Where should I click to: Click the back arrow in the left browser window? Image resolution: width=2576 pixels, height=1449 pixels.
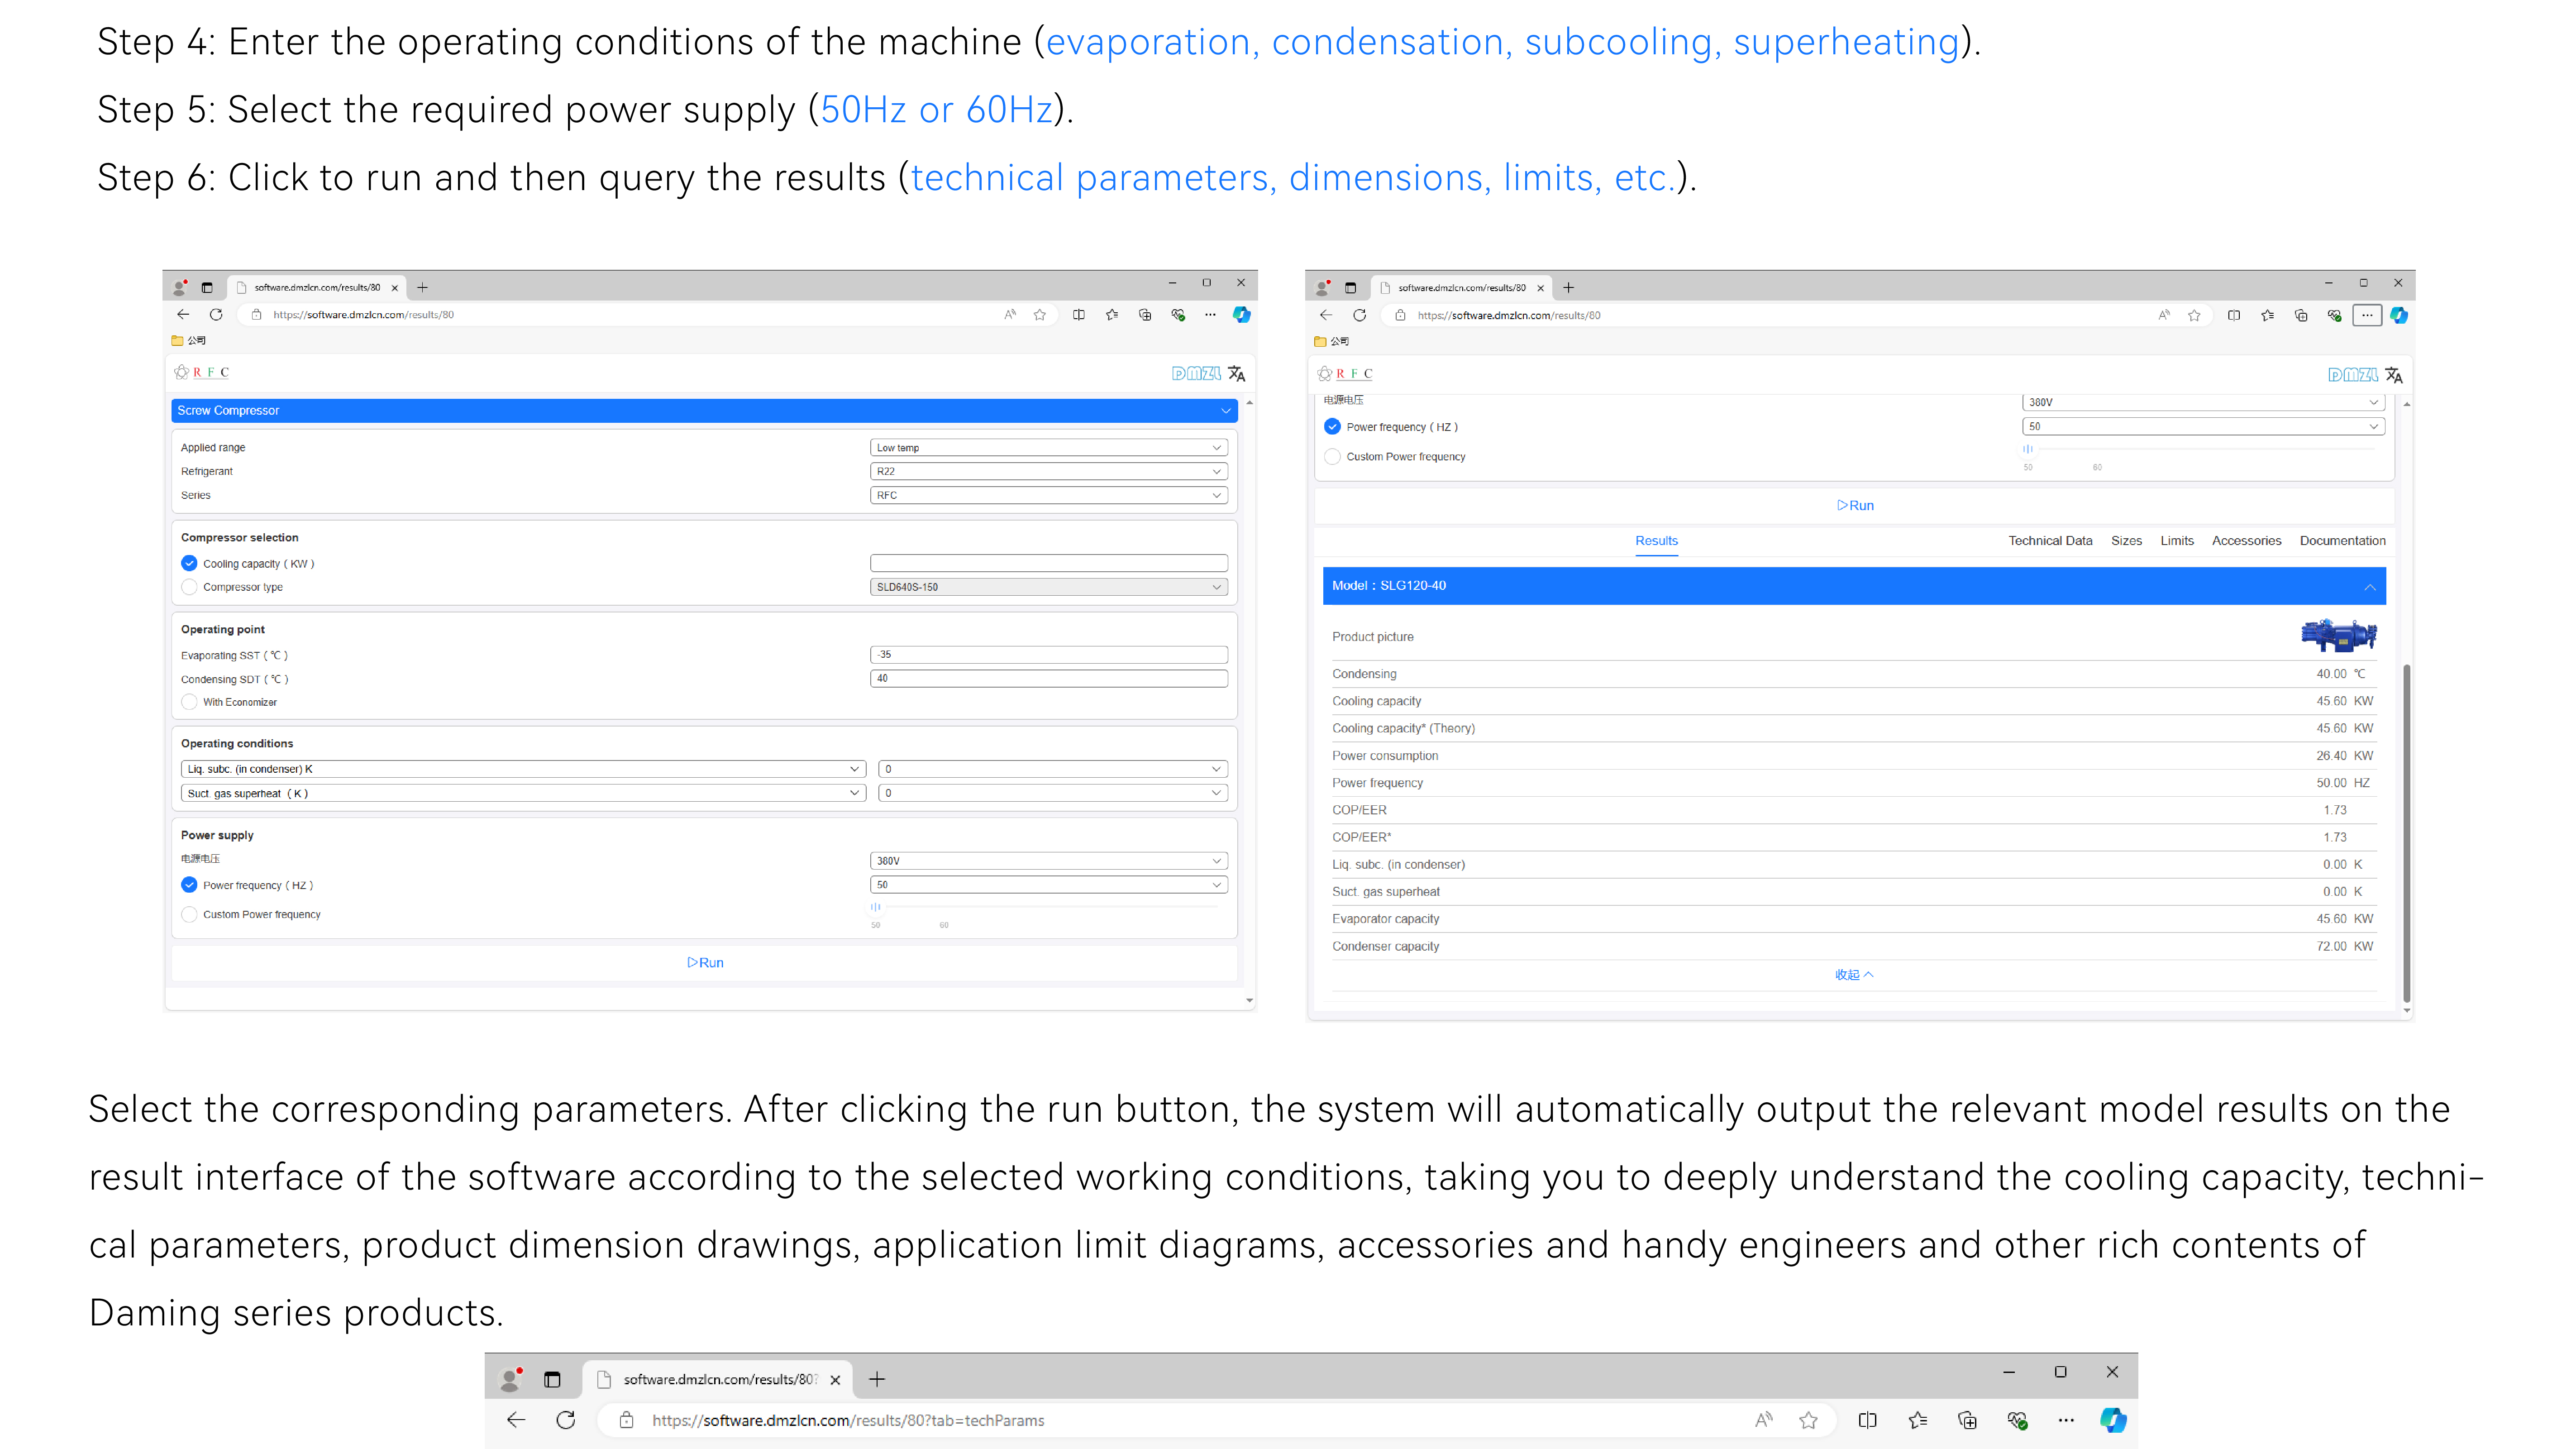point(183,314)
